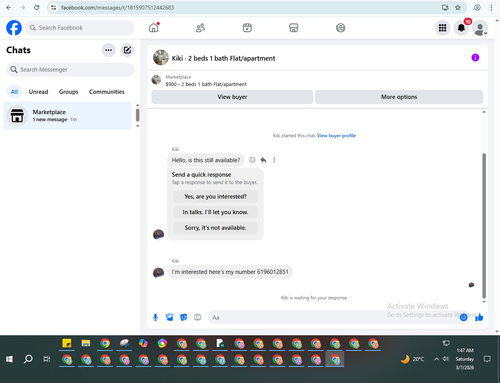Viewport: 500px width, 383px height.
Task: Open the Groups icon in top navigation
Action: point(340,28)
